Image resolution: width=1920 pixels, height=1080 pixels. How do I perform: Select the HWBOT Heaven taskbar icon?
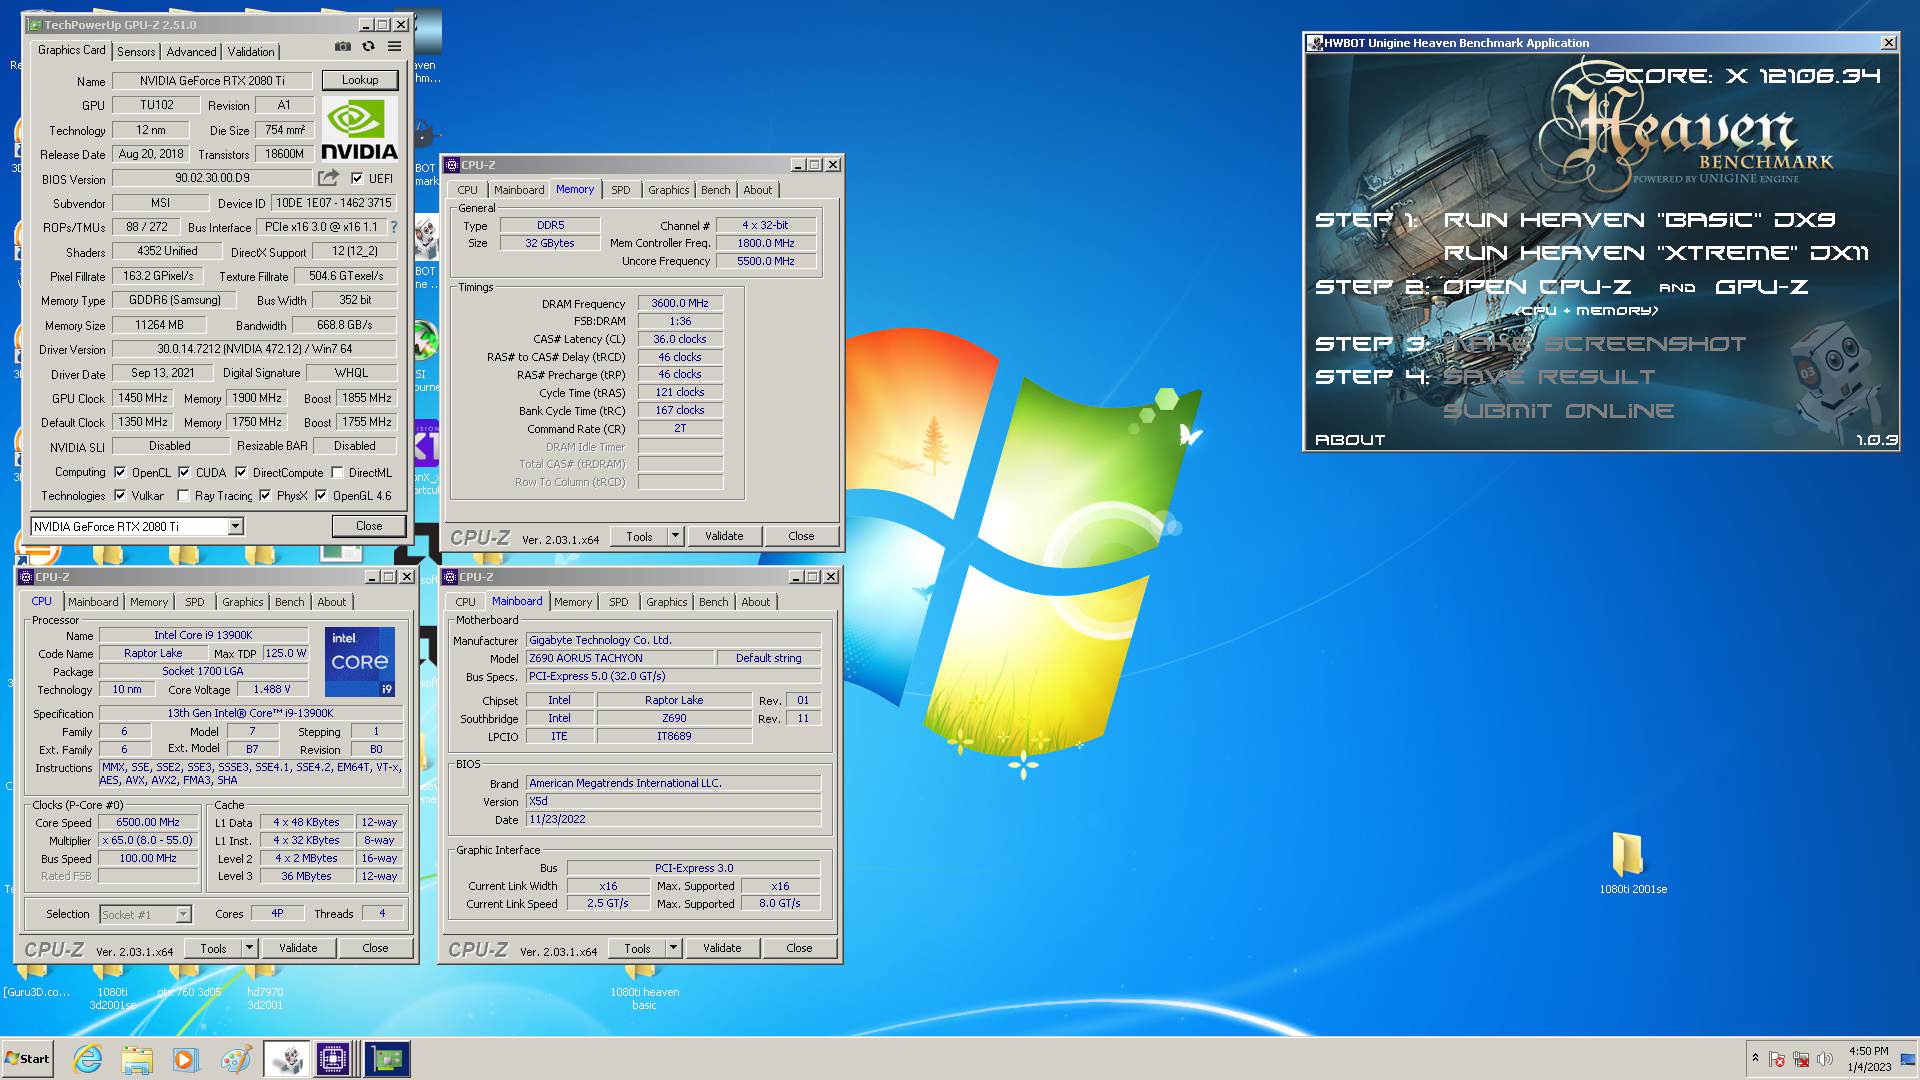click(286, 1059)
